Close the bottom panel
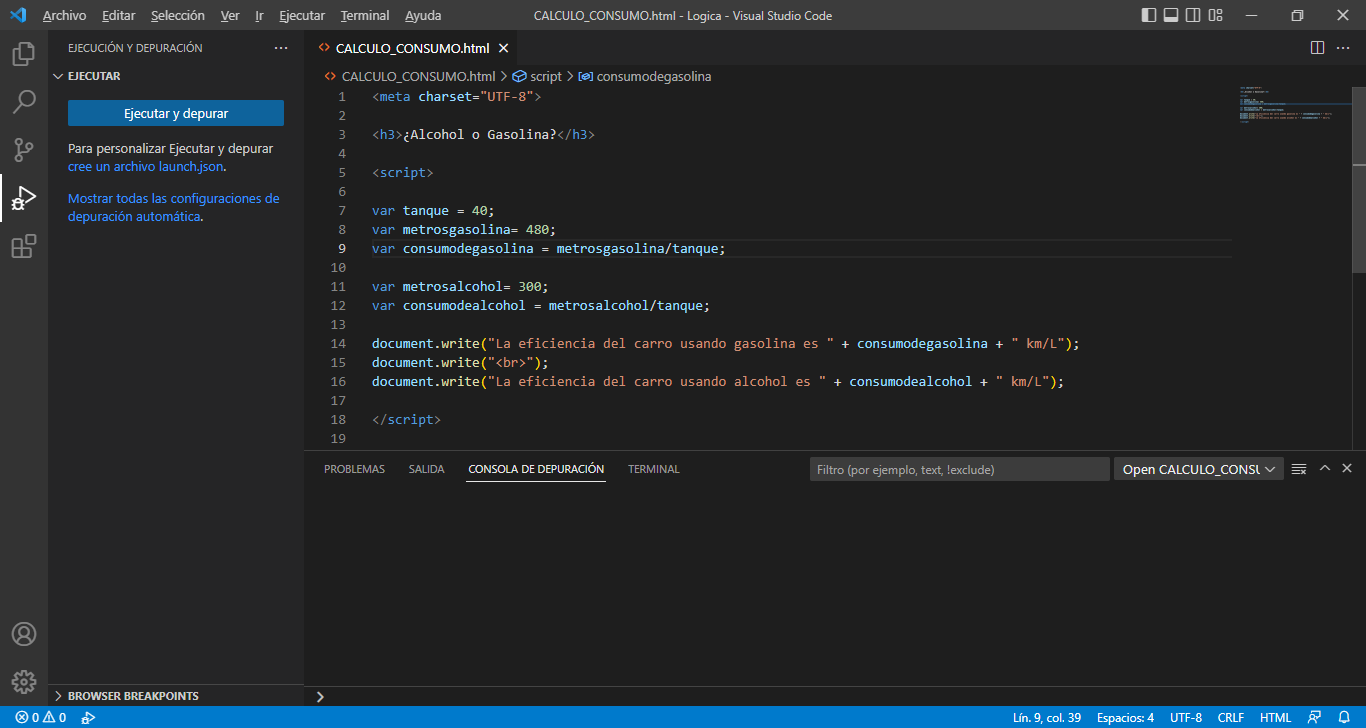Image resolution: width=1366 pixels, height=728 pixels. tap(1347, 468)
